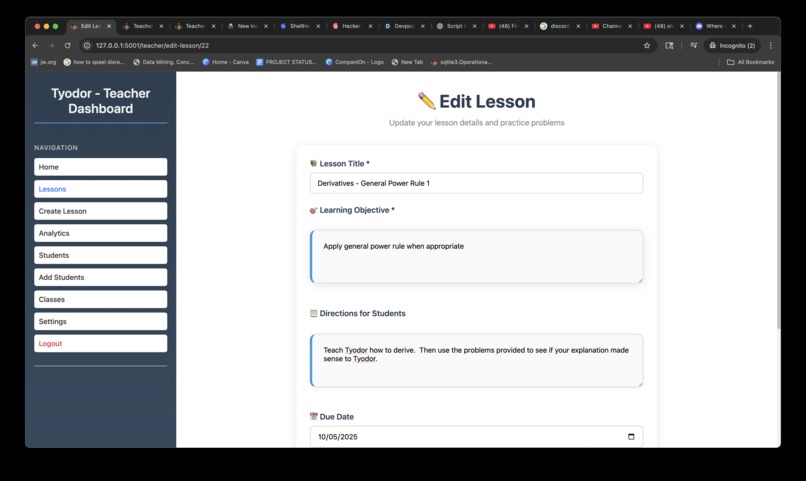Click the calendar icon in Due Date field
The height and width of the screenshot is (481, 806).
[x=631, y=436]
